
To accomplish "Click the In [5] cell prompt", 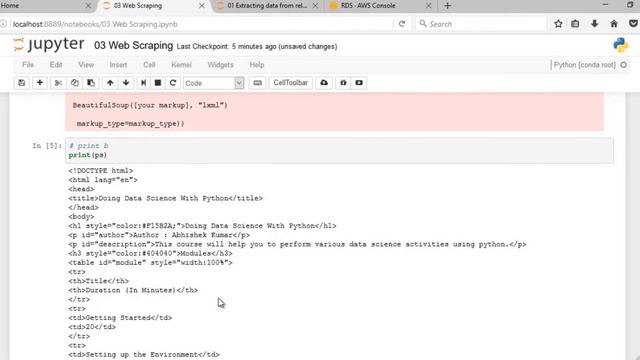I will 47,146.
